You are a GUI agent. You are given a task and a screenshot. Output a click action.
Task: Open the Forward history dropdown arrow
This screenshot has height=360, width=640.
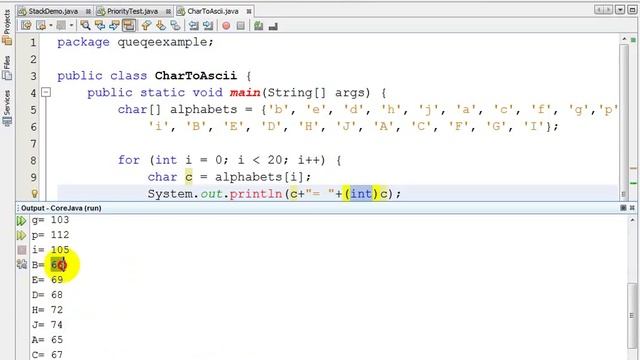click(x=71, y=26)
